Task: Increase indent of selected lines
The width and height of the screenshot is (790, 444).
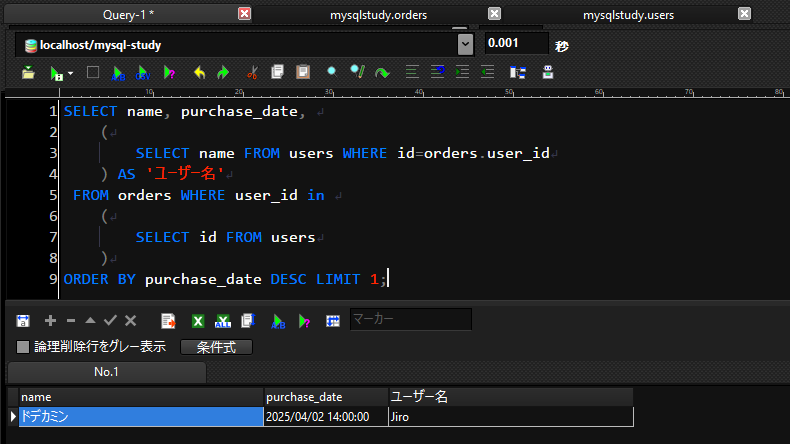Action: [462, 73]
